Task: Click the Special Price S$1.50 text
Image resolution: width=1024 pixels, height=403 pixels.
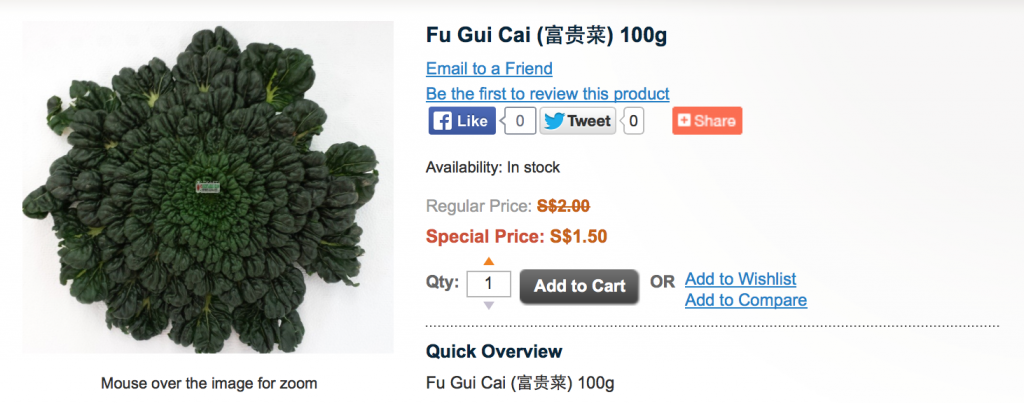Action: coord(517,236)
